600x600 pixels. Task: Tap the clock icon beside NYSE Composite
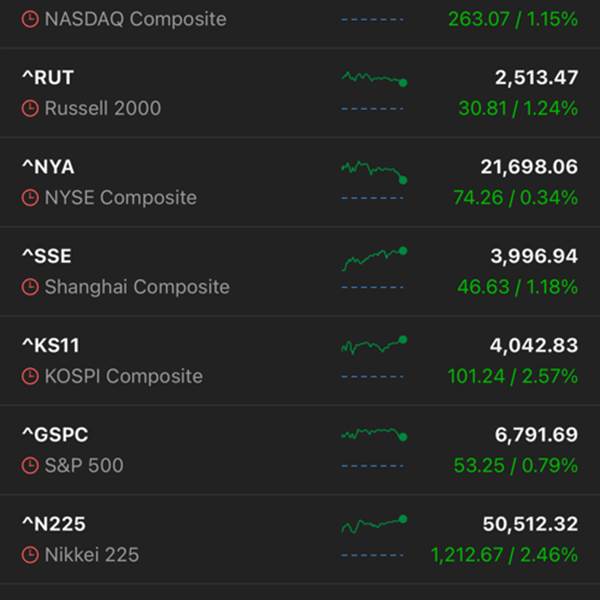(x=31, y=198)
